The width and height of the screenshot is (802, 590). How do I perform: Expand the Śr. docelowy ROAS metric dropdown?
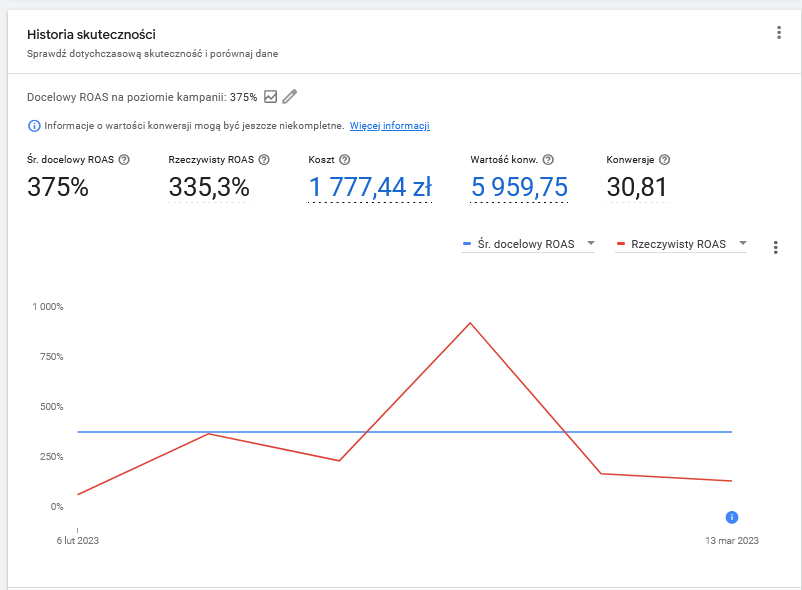(x=591, y=243)
